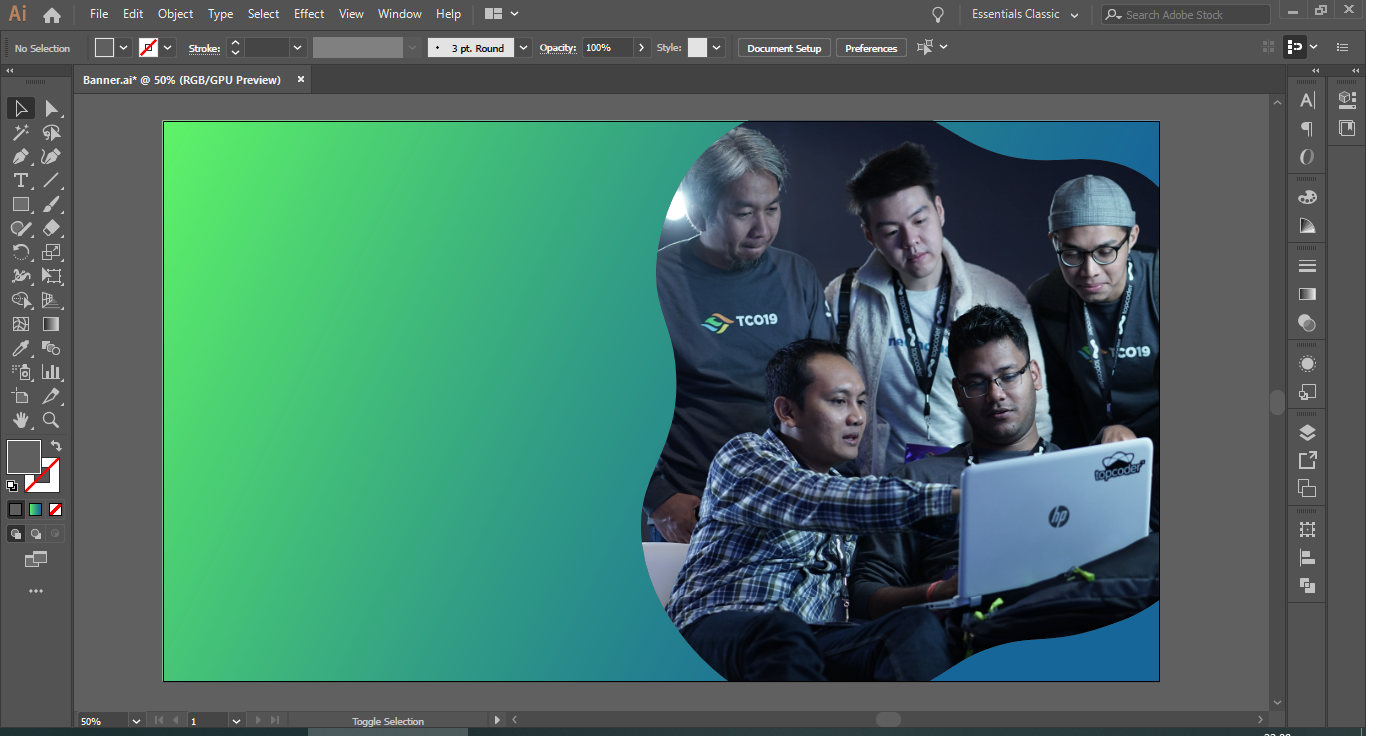The height and width of the screenshot is (736, 1374).
Task: Open the graphic Style dropdown
Action: click(x=716, y=48)
